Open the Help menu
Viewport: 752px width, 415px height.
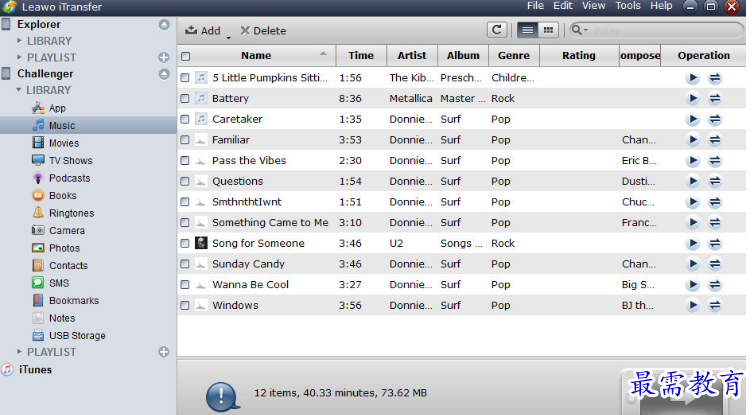coord(661,6)
